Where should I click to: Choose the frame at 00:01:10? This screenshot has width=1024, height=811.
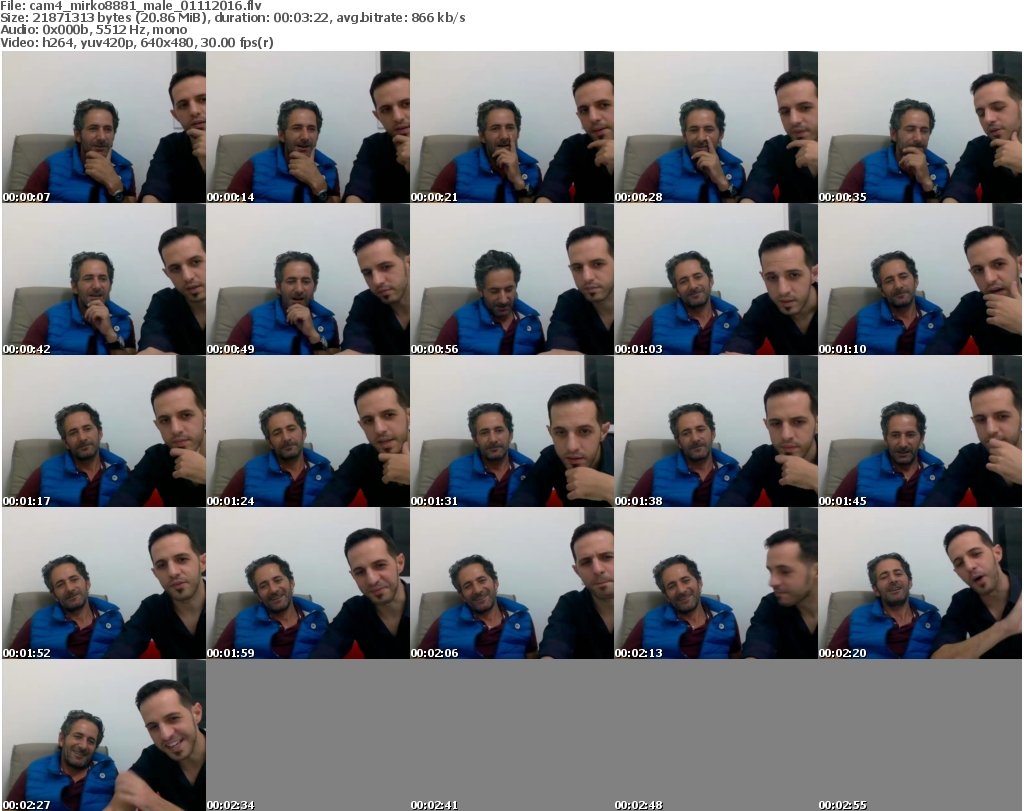(x=920, y=279)
